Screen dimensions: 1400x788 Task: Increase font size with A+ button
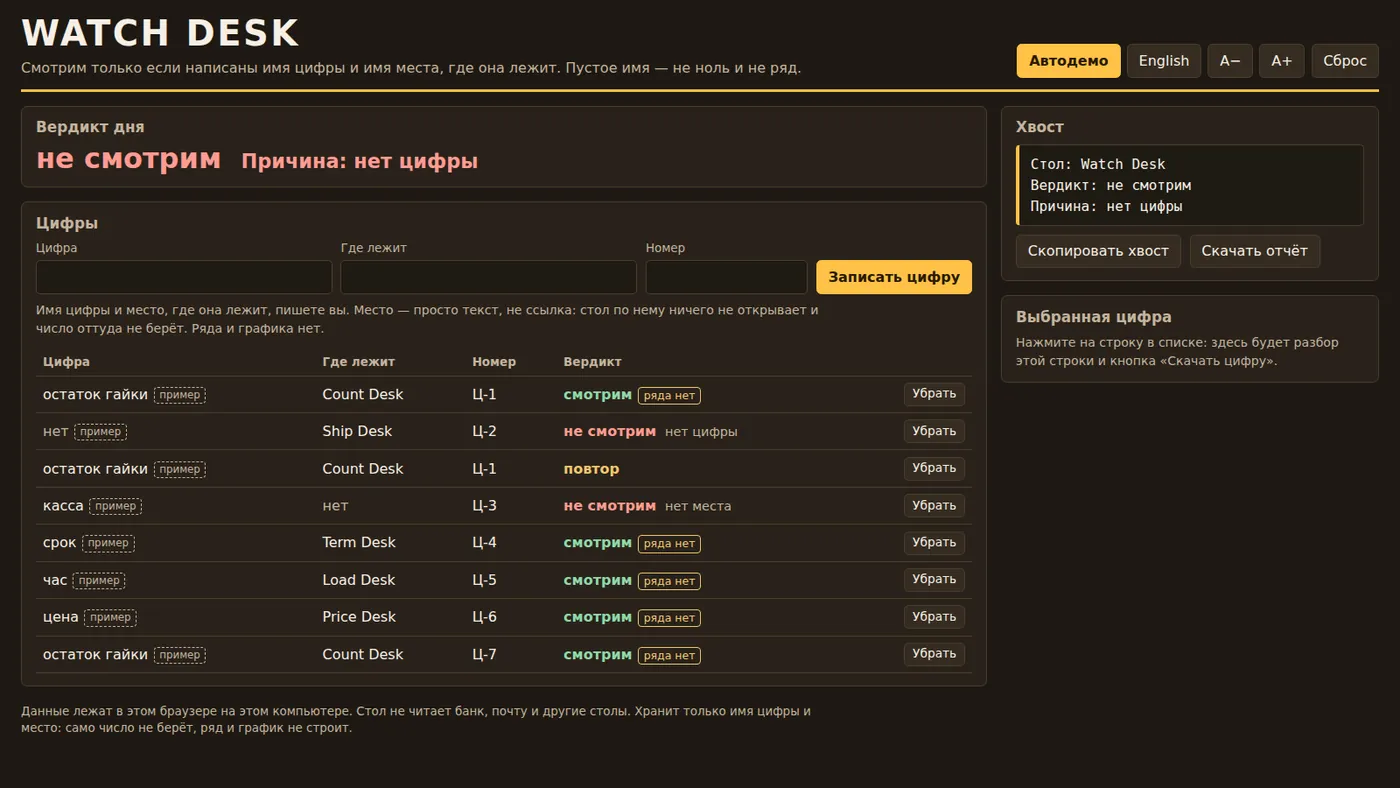click(x=1281, y=61)
